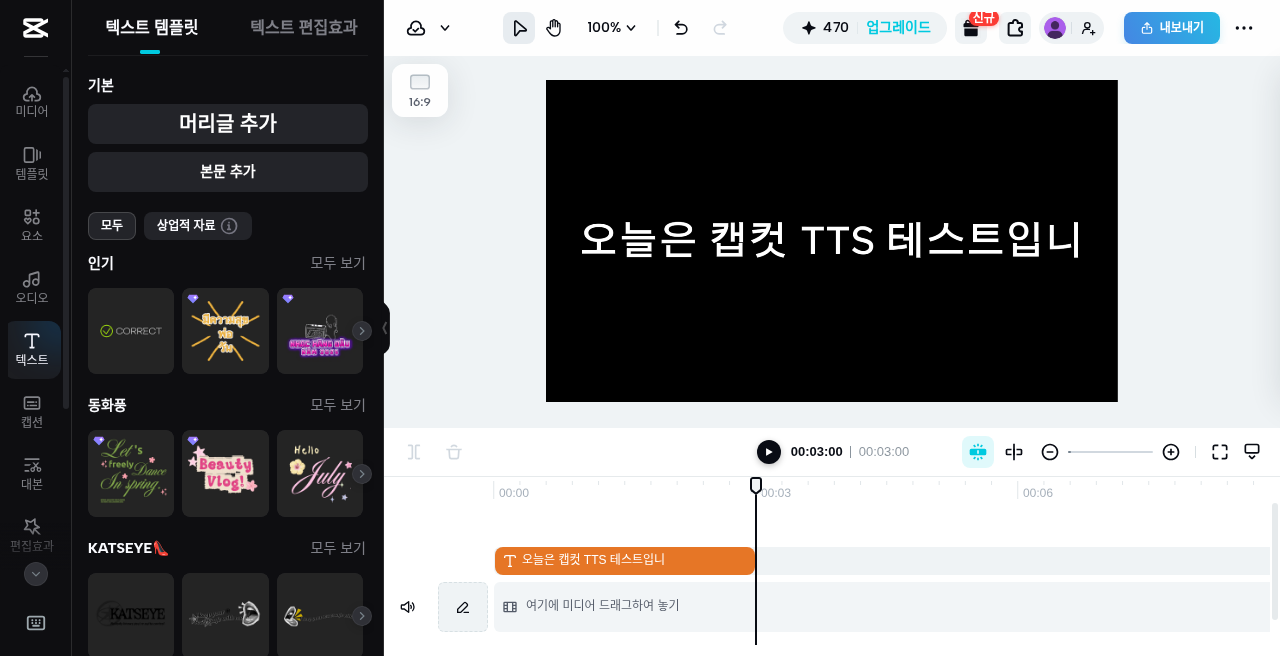Open the Media (미디어) sidebar panel
The height and width of the screenshot is (656, 1280).
pyautogui.click(x=32, y=101)
